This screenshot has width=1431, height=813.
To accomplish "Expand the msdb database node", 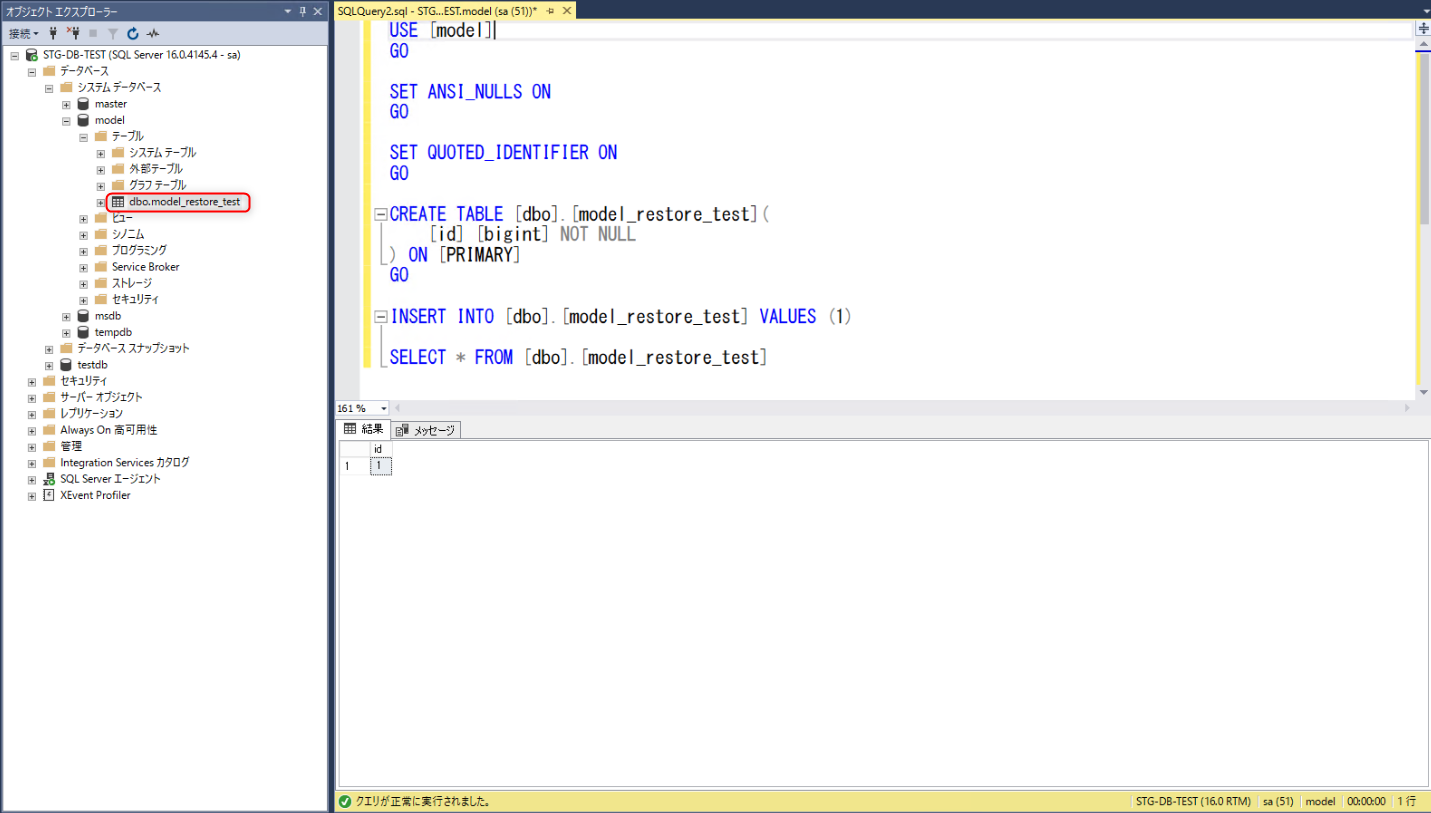I will coord(66,315).
